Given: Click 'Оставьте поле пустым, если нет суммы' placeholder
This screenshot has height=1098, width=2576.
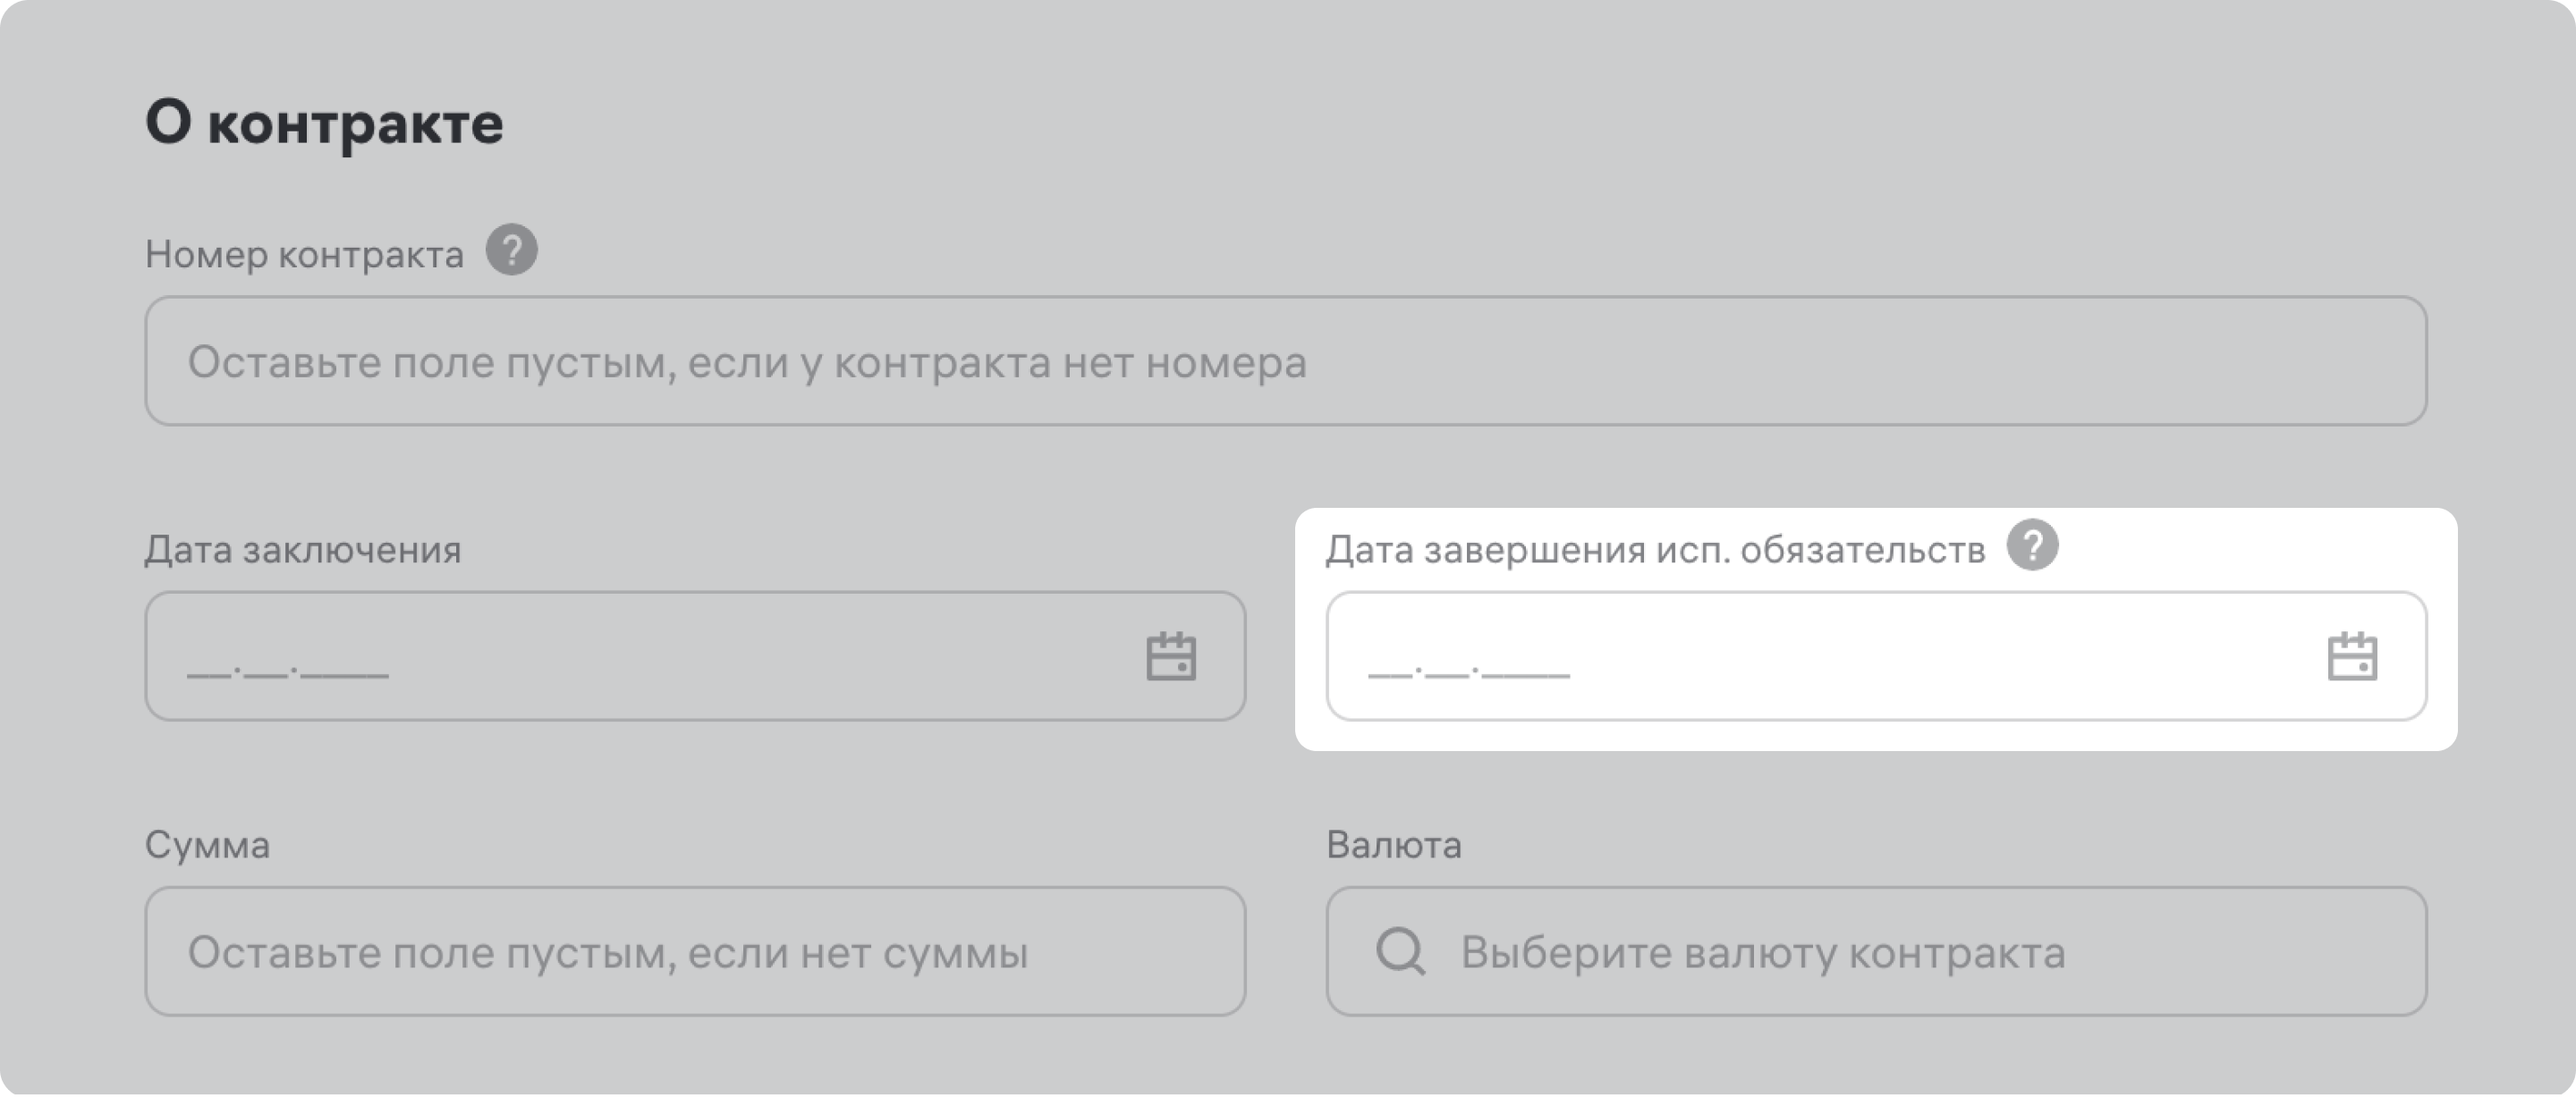Looking at the screenshot, I should coord(607,953).
